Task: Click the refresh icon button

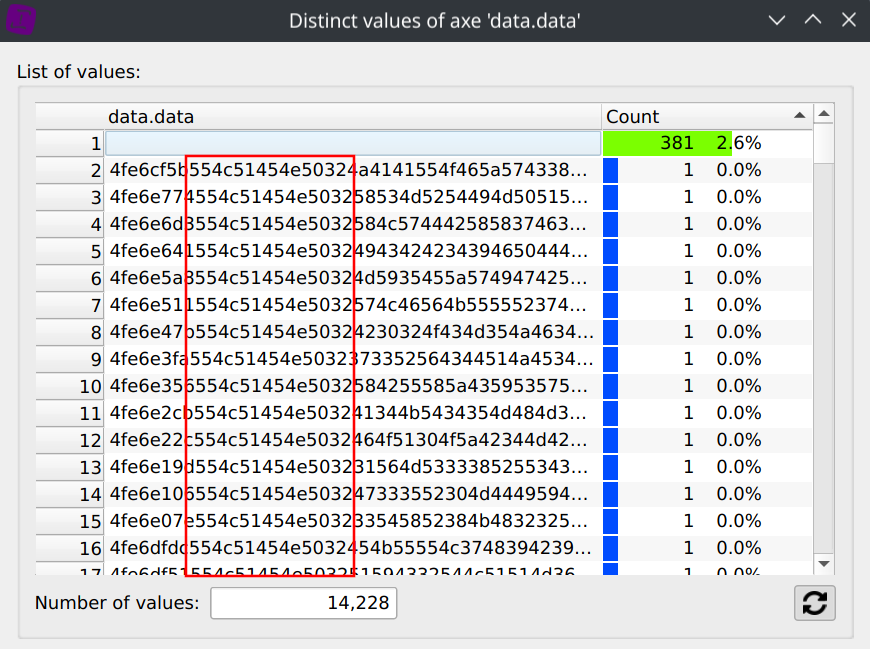Action: 815,603
